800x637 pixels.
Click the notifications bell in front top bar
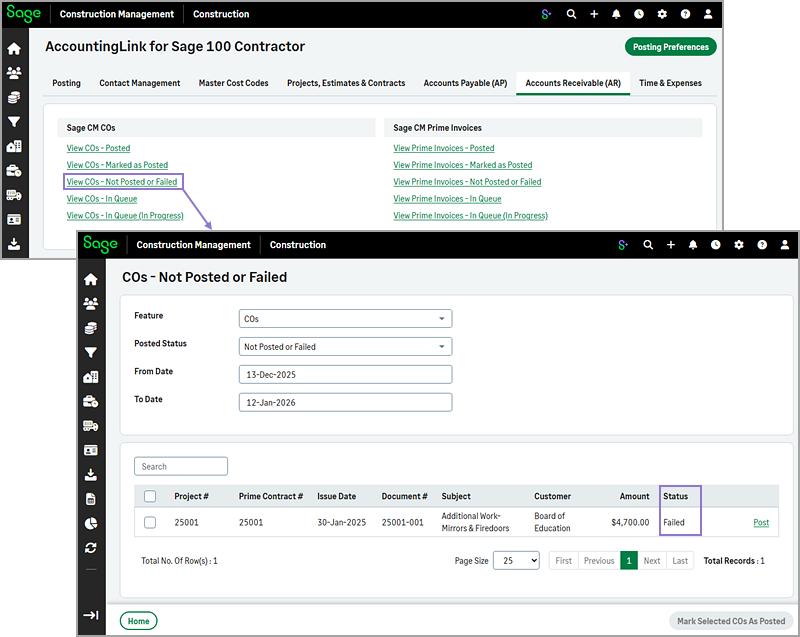click(x=693, y=244)
